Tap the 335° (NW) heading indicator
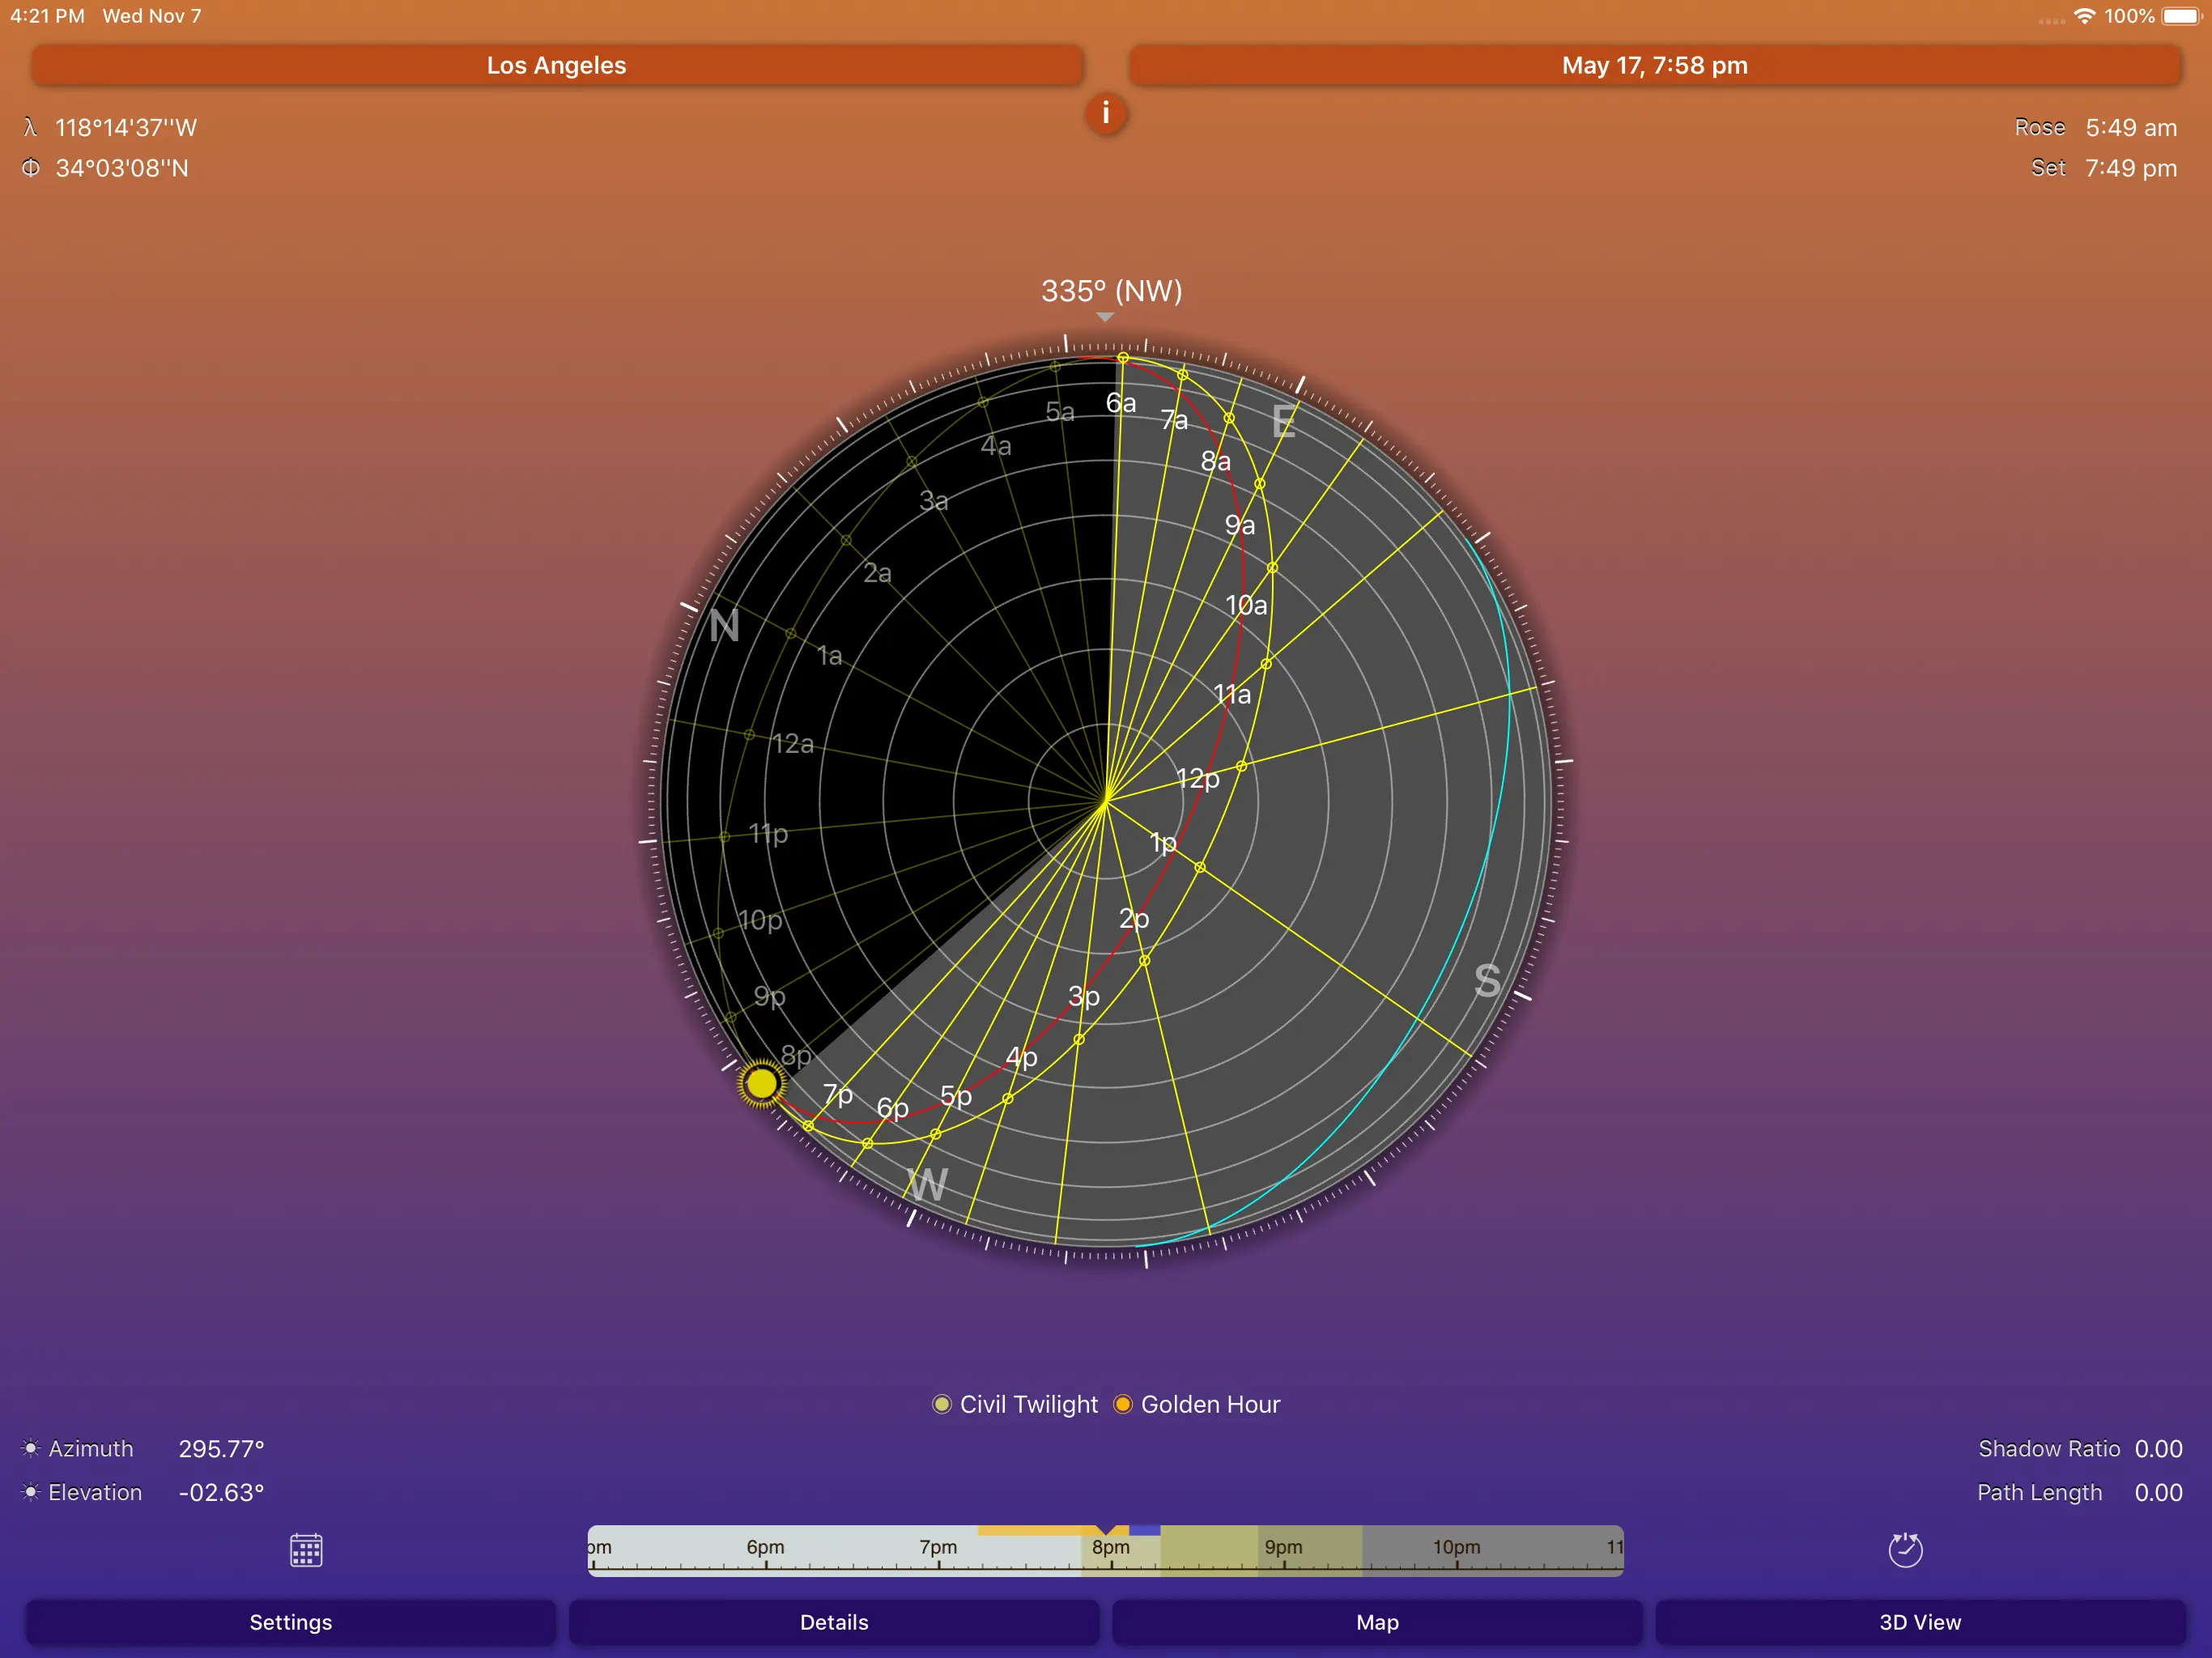 coord(1111,291)
